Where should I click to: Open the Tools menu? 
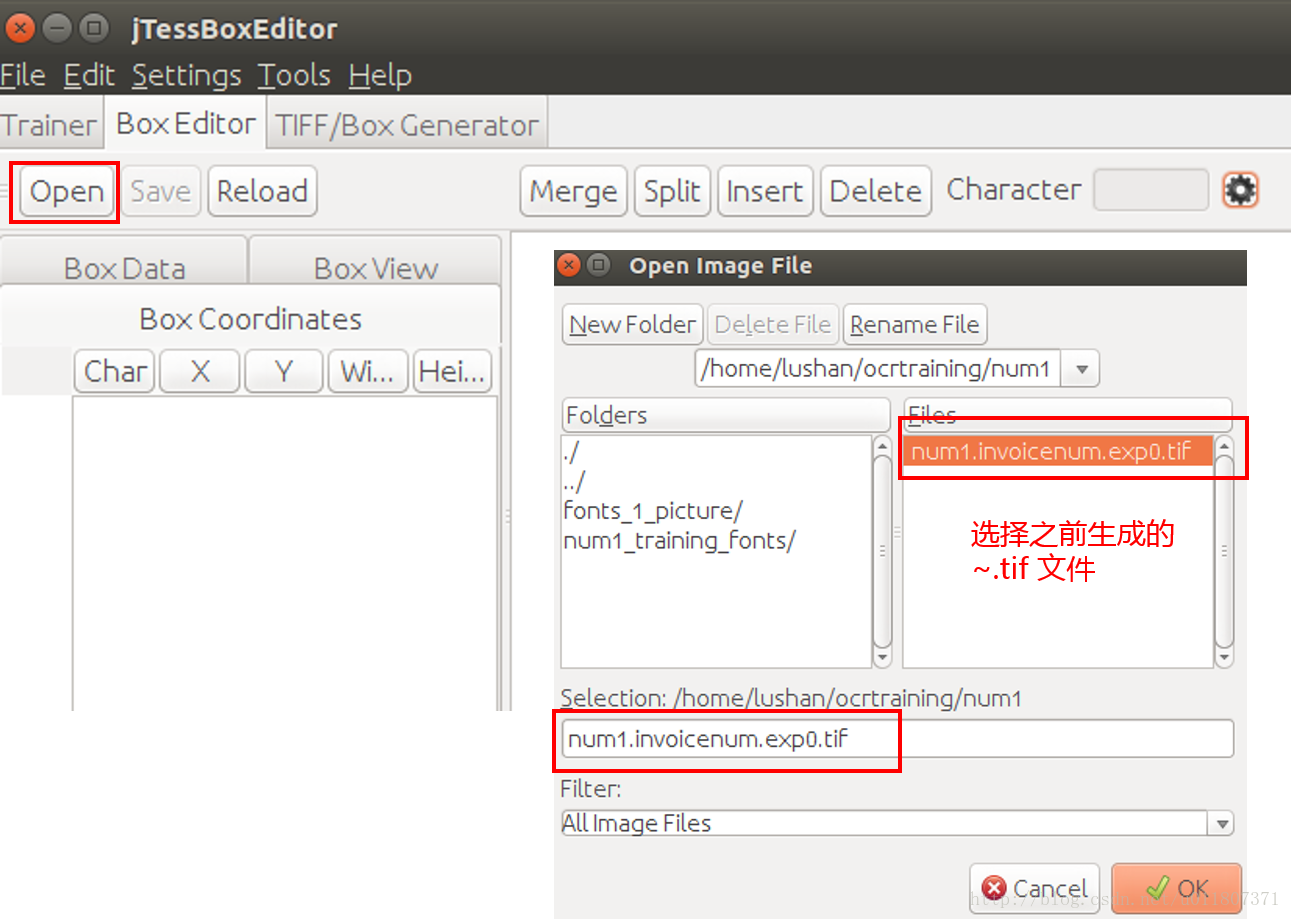pos(294,76)
